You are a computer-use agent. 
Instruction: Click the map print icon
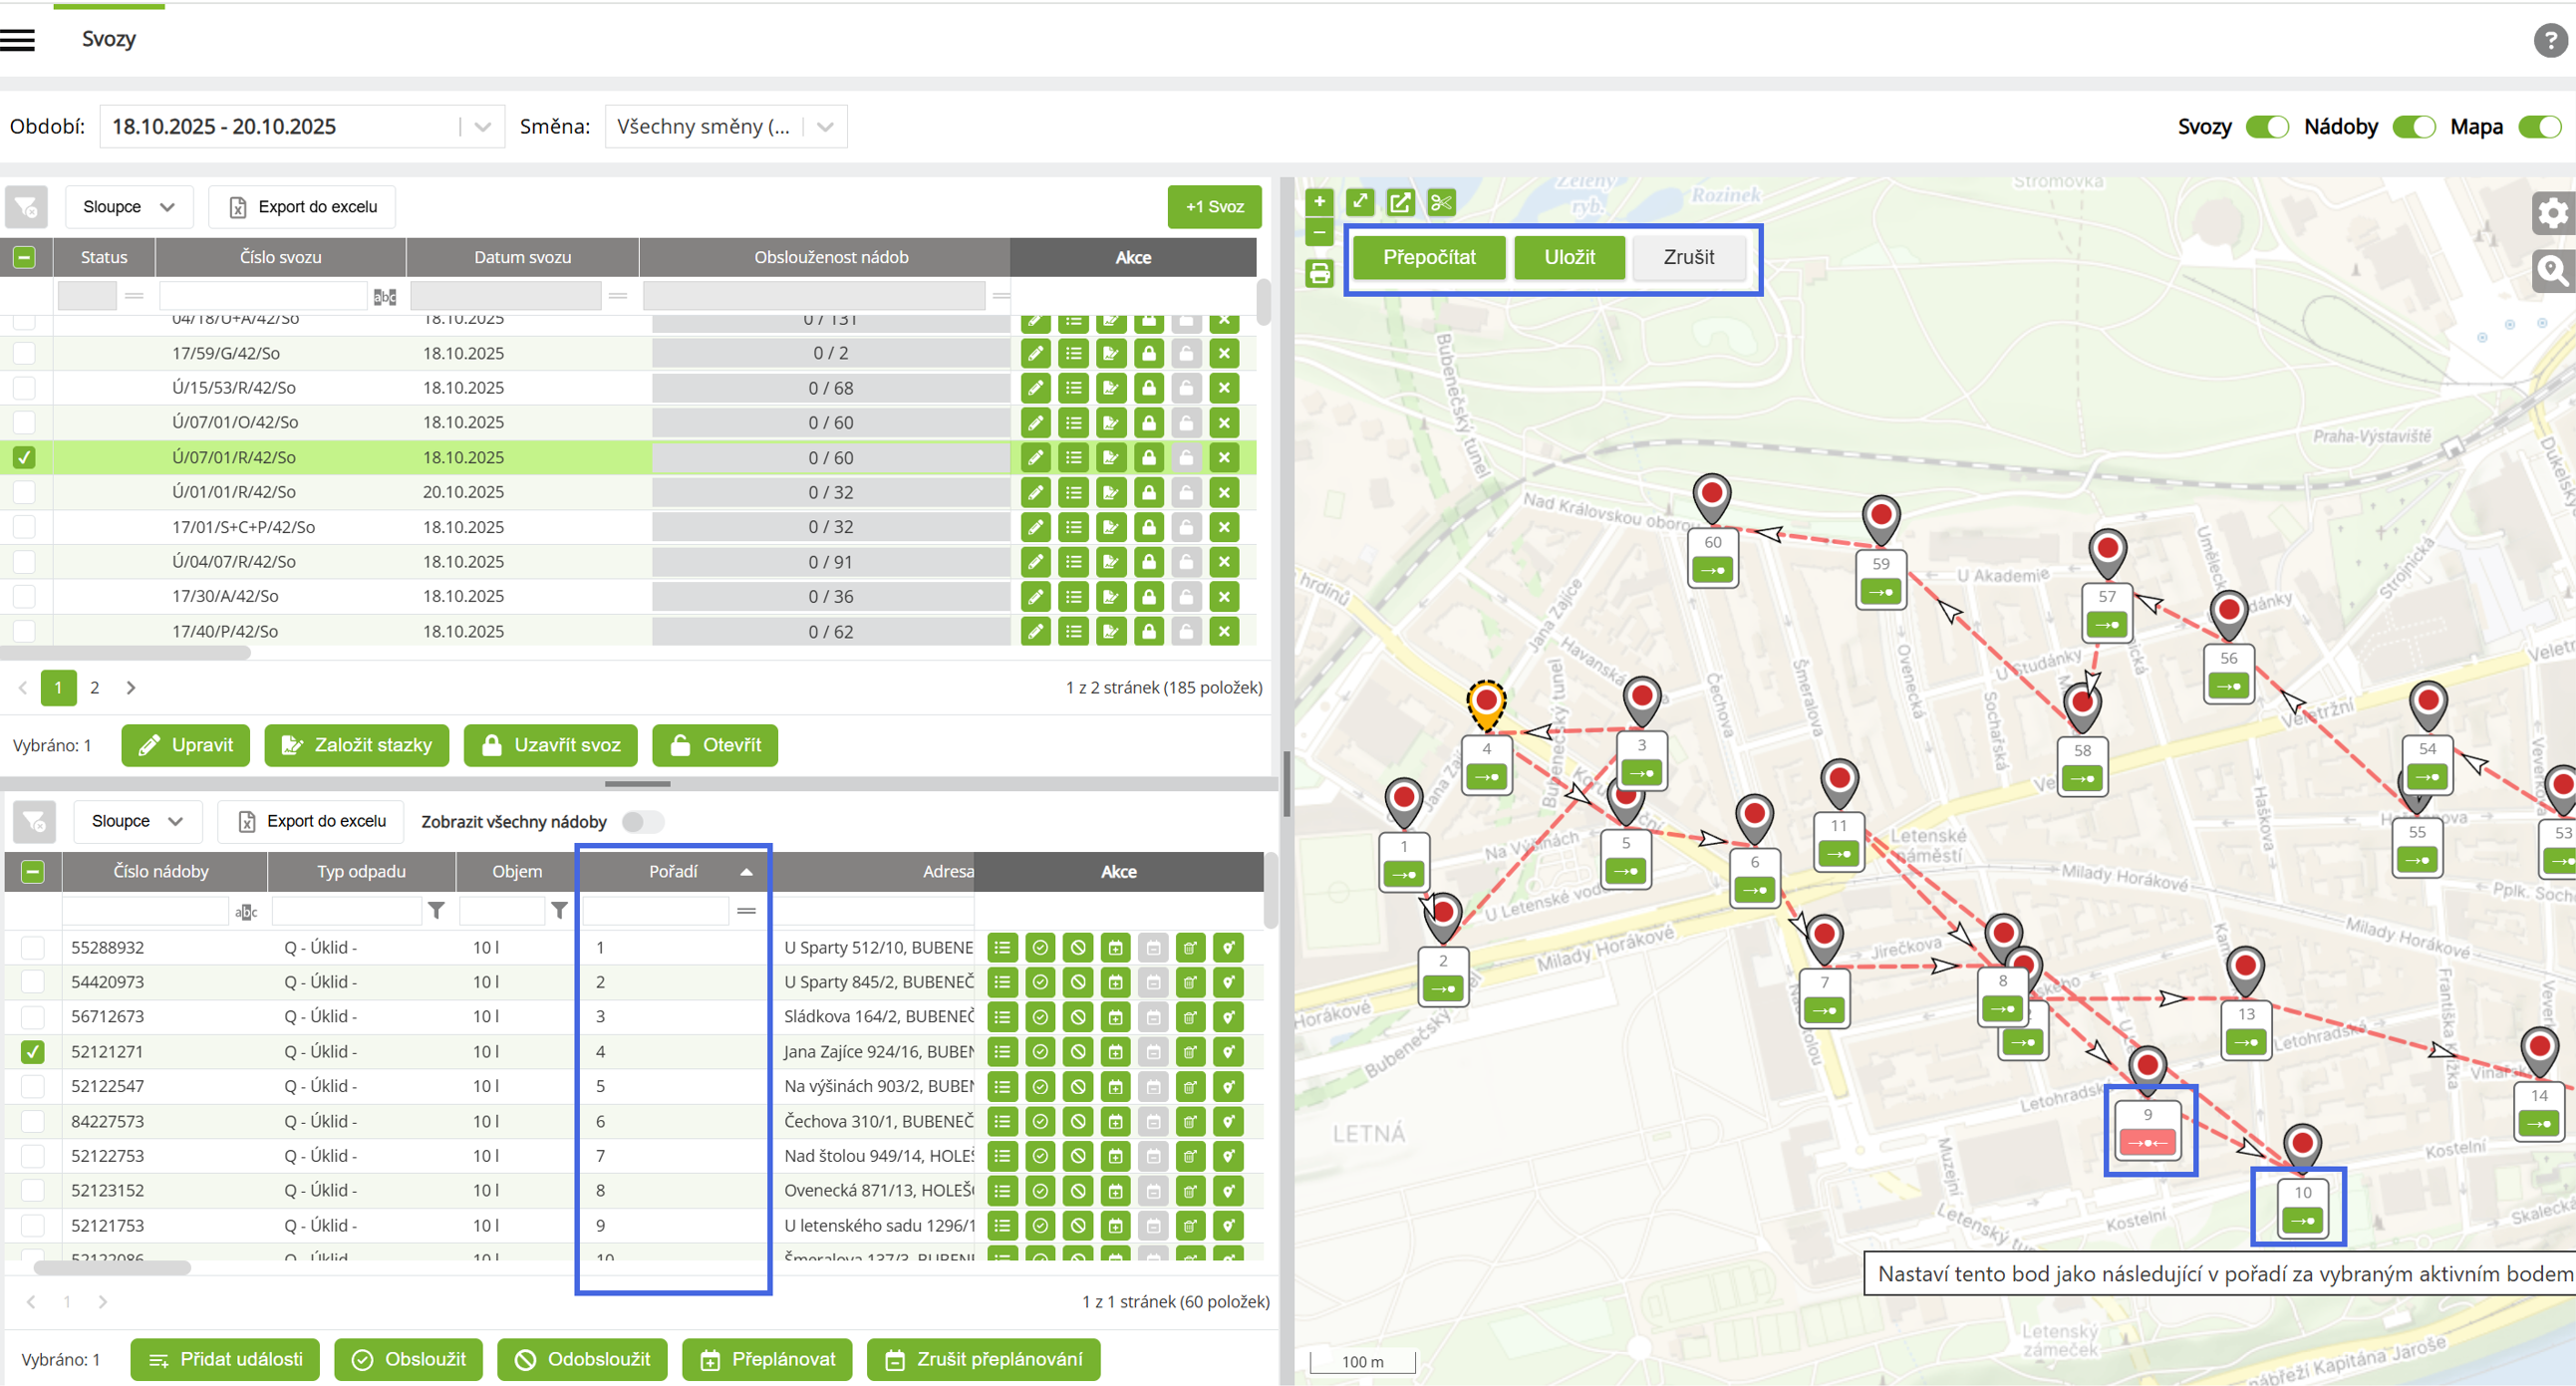pyautogui.click(x=1319, y=273)
